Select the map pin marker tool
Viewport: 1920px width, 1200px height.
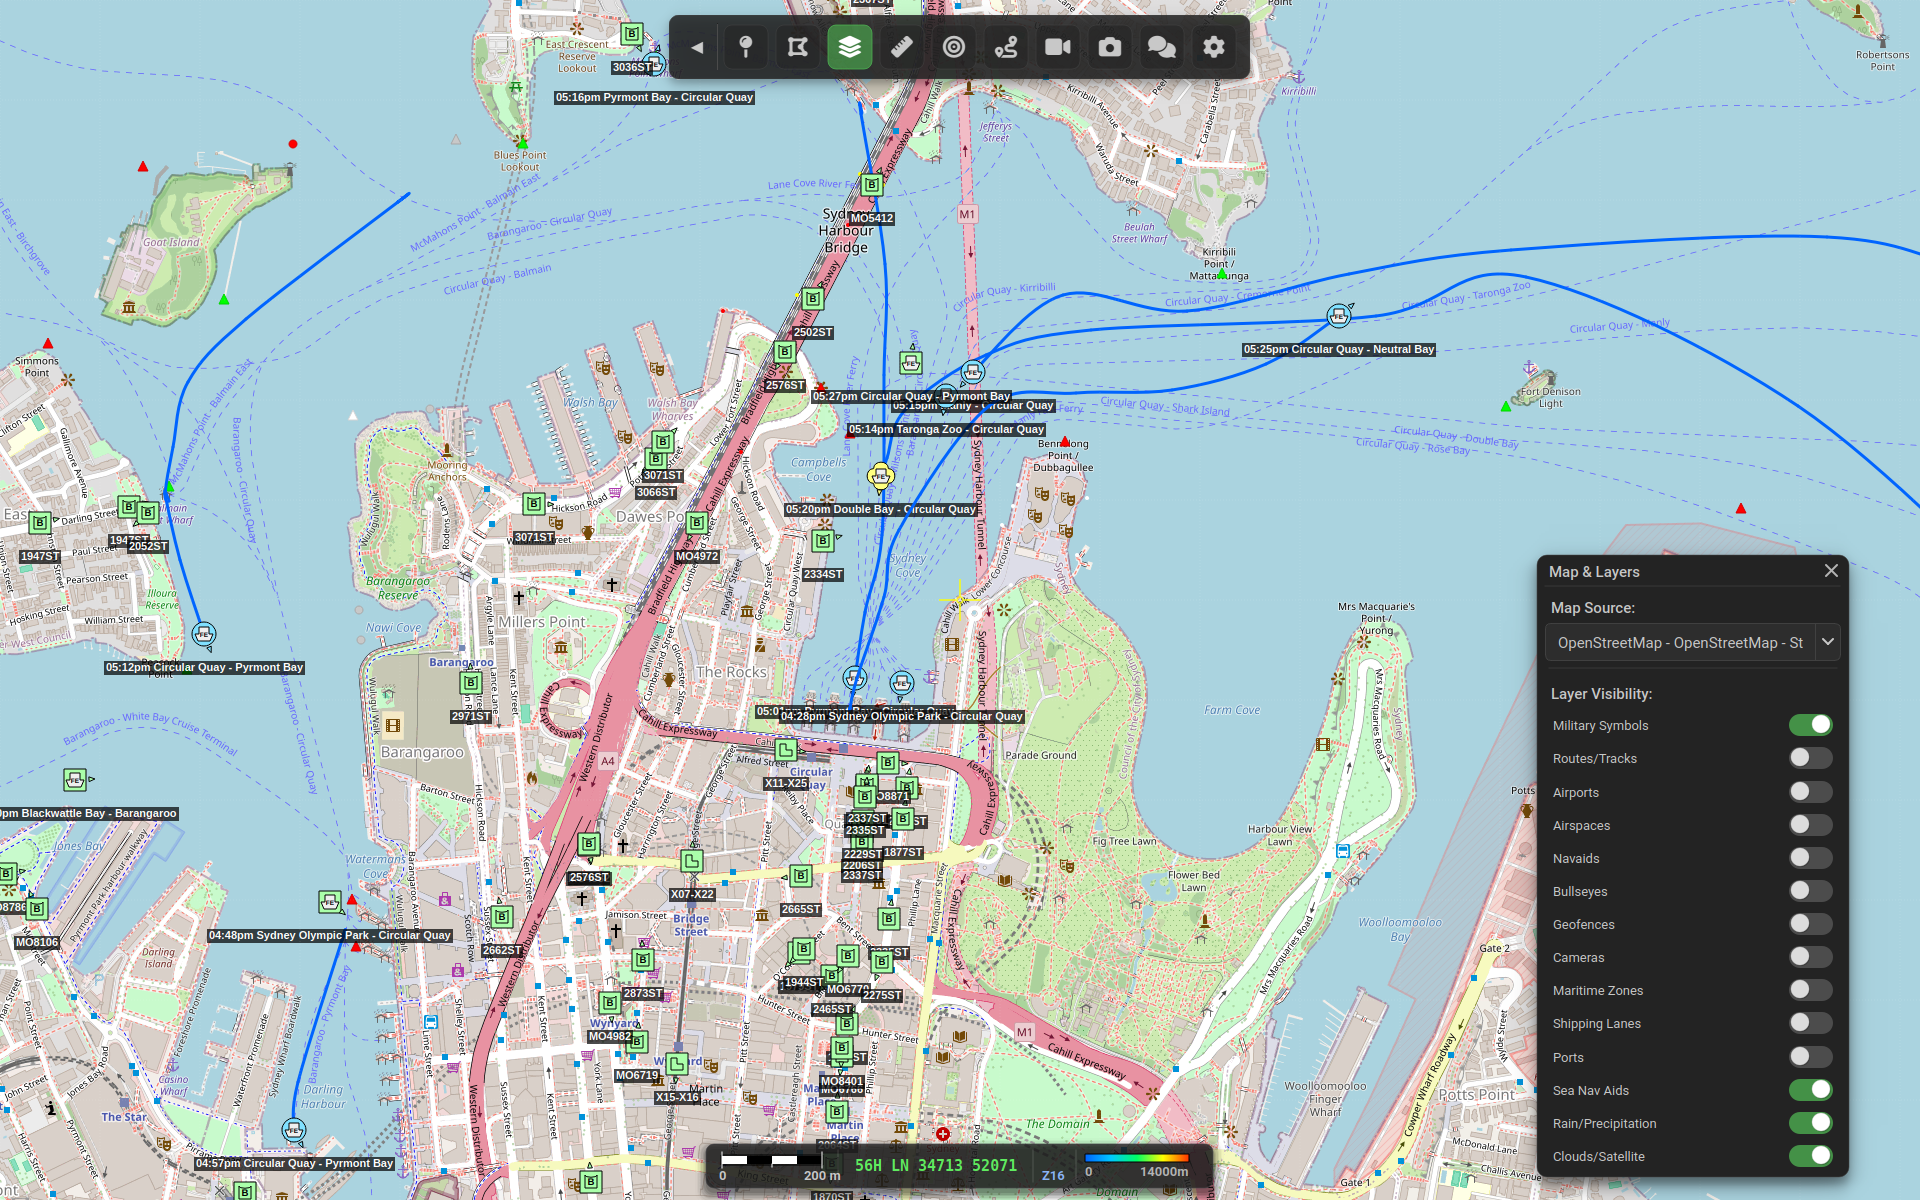[745, 47]
